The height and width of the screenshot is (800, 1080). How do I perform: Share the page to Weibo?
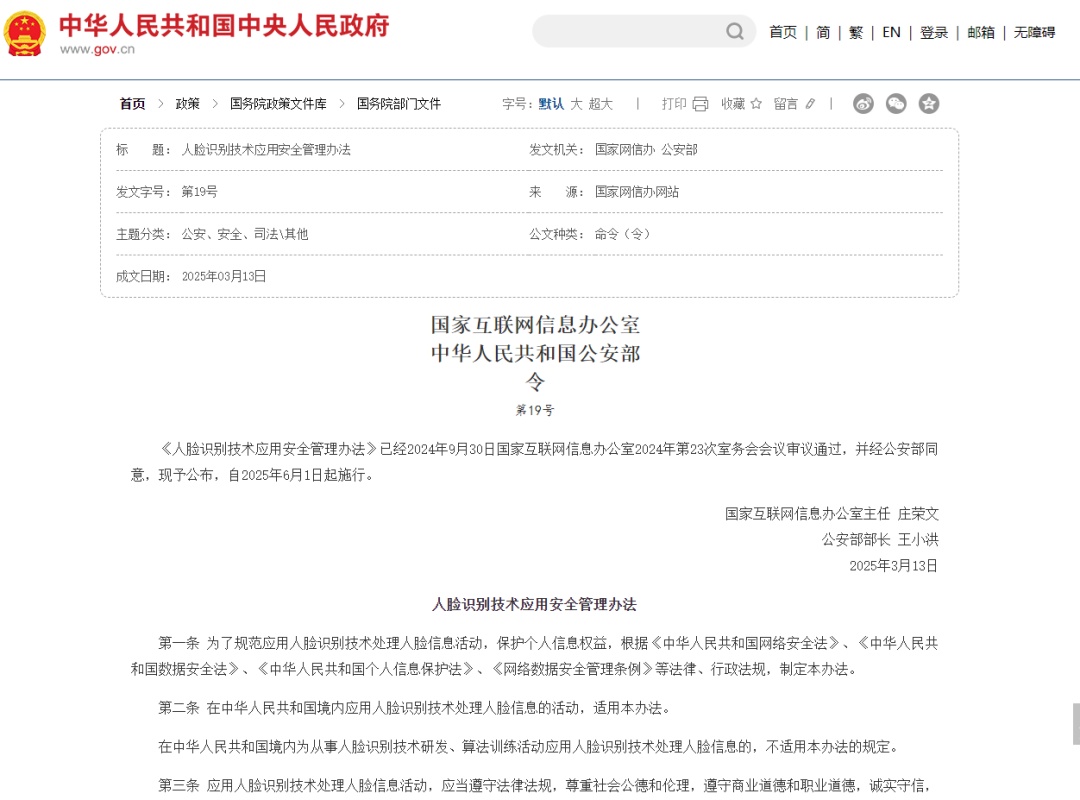pos(863,104)
